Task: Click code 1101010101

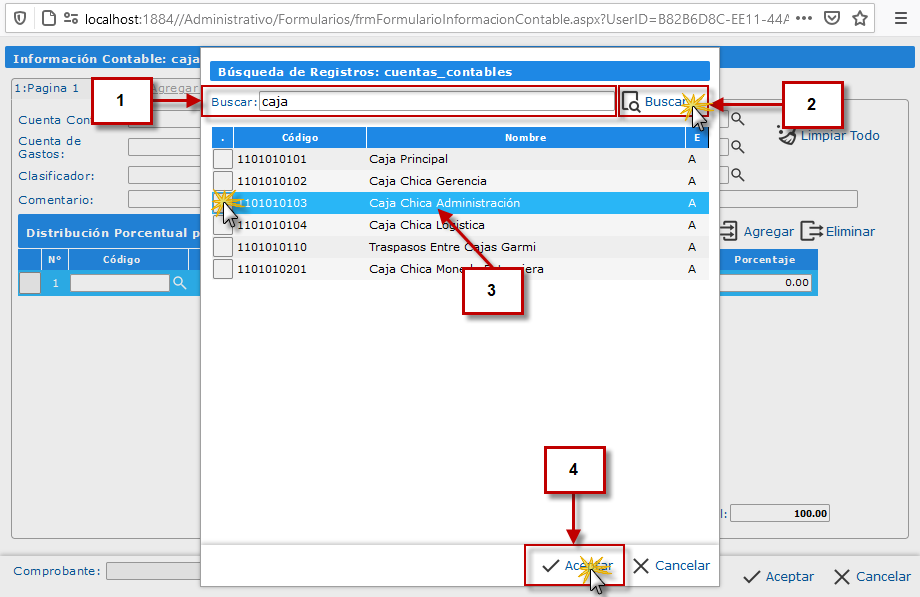Action: pos(272,159)
